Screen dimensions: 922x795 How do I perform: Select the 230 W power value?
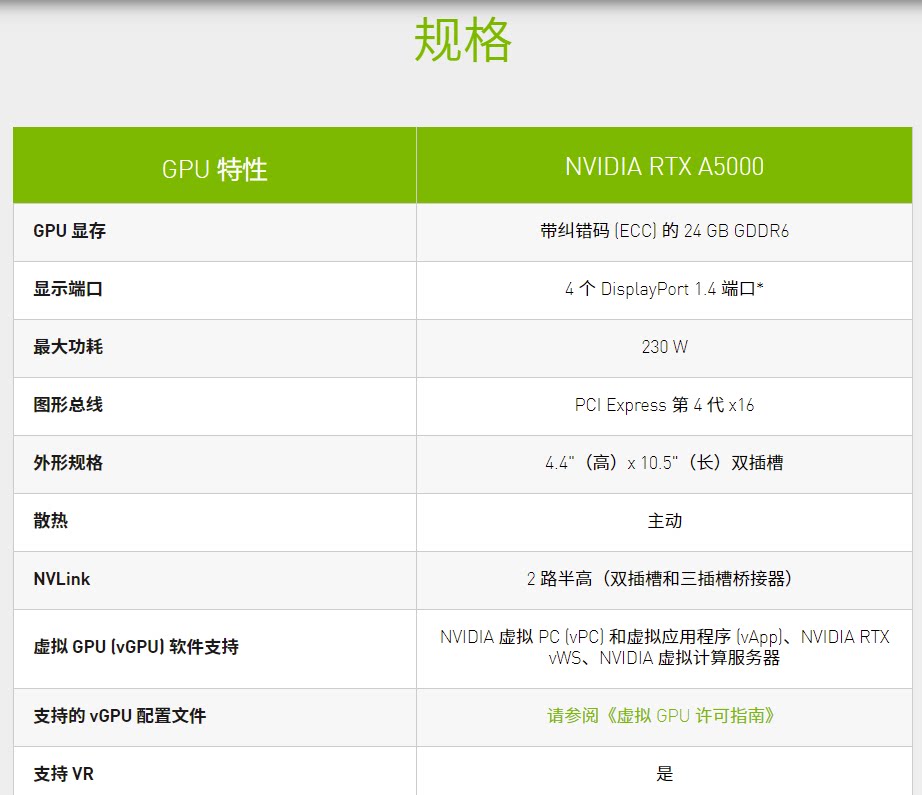pos(664,346)
